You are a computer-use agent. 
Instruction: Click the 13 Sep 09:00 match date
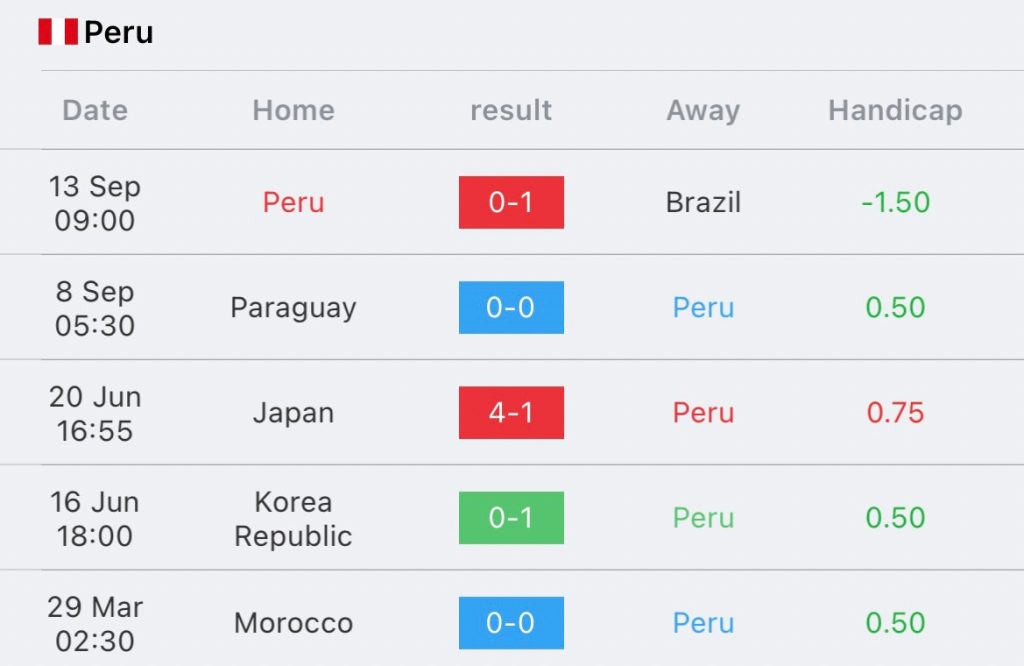(x=95, y=203)
